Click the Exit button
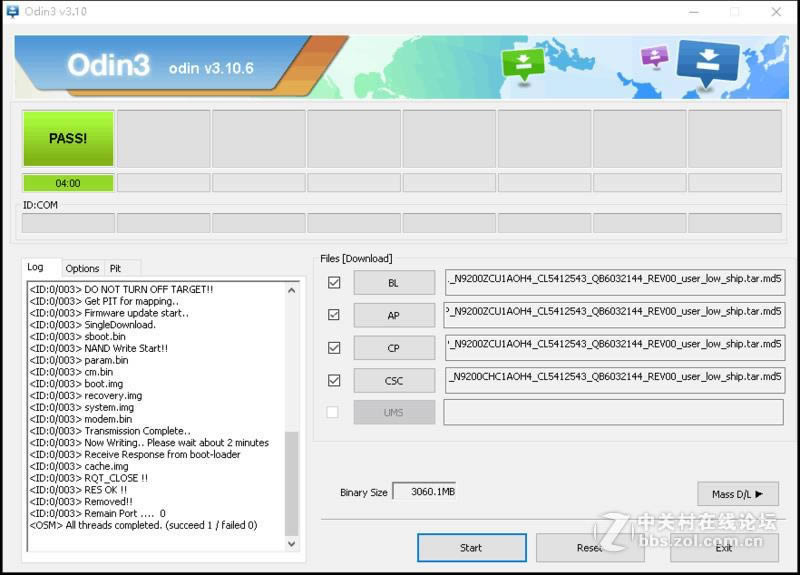 click(723, 548)
